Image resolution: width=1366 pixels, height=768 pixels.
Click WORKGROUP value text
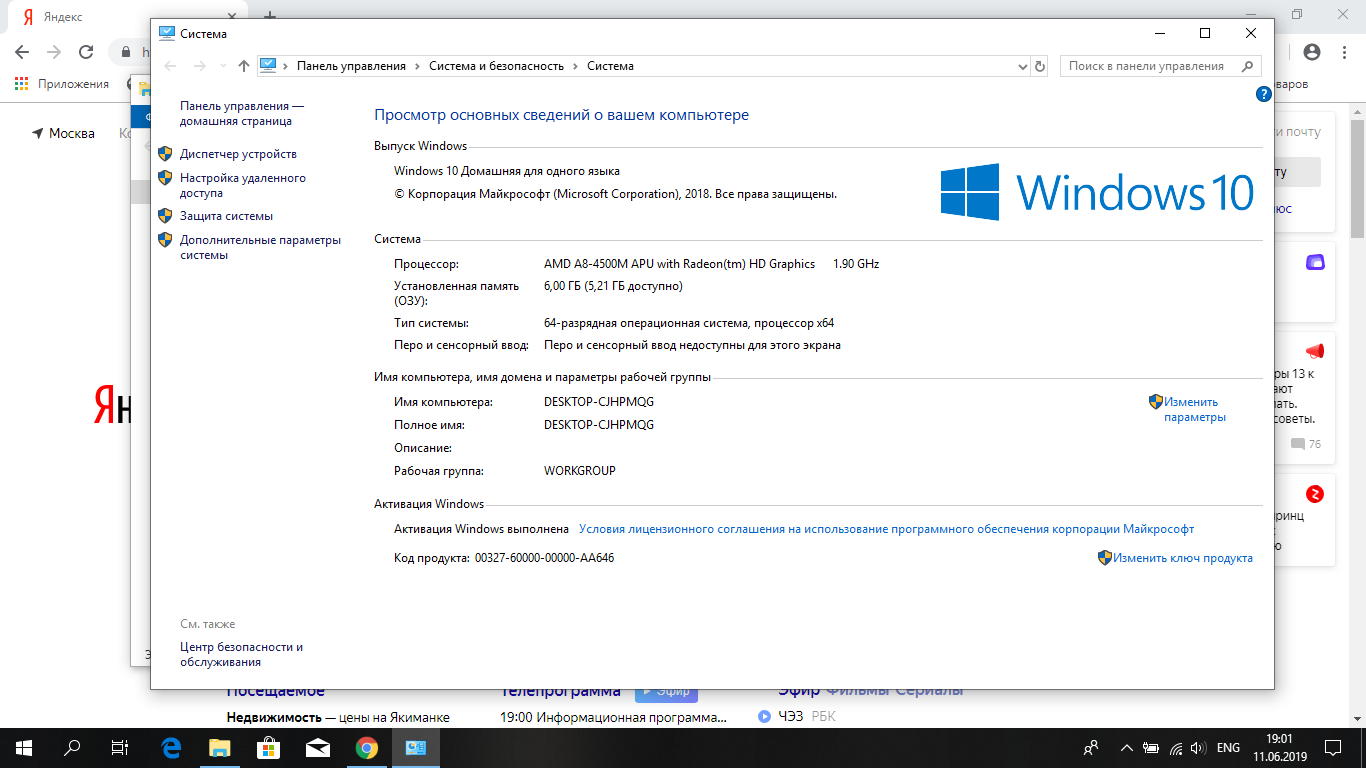[x=580, y=470]
